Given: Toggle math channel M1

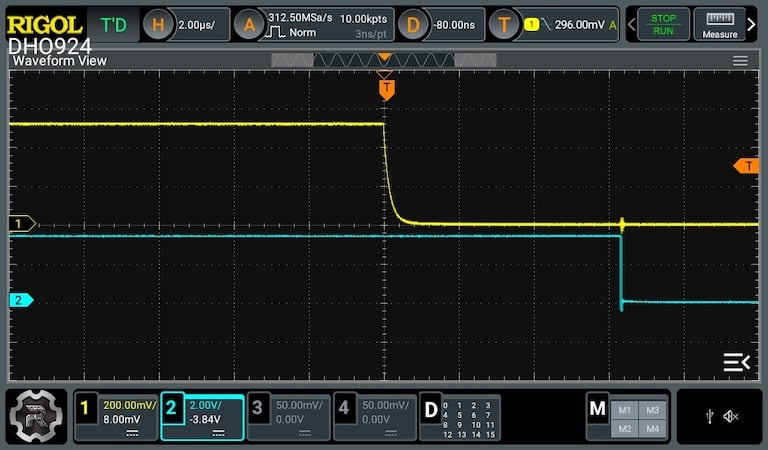Looking at the screenshot, I should [624, 410].
